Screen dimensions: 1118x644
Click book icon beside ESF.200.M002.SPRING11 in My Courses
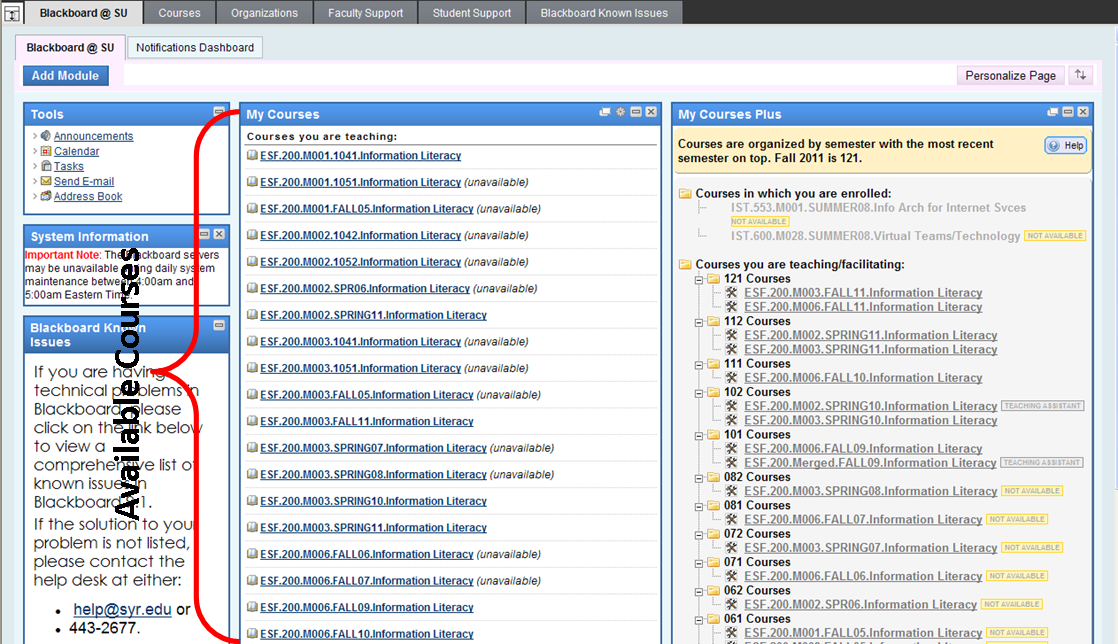pyautogui.click(x=252, y=315)
